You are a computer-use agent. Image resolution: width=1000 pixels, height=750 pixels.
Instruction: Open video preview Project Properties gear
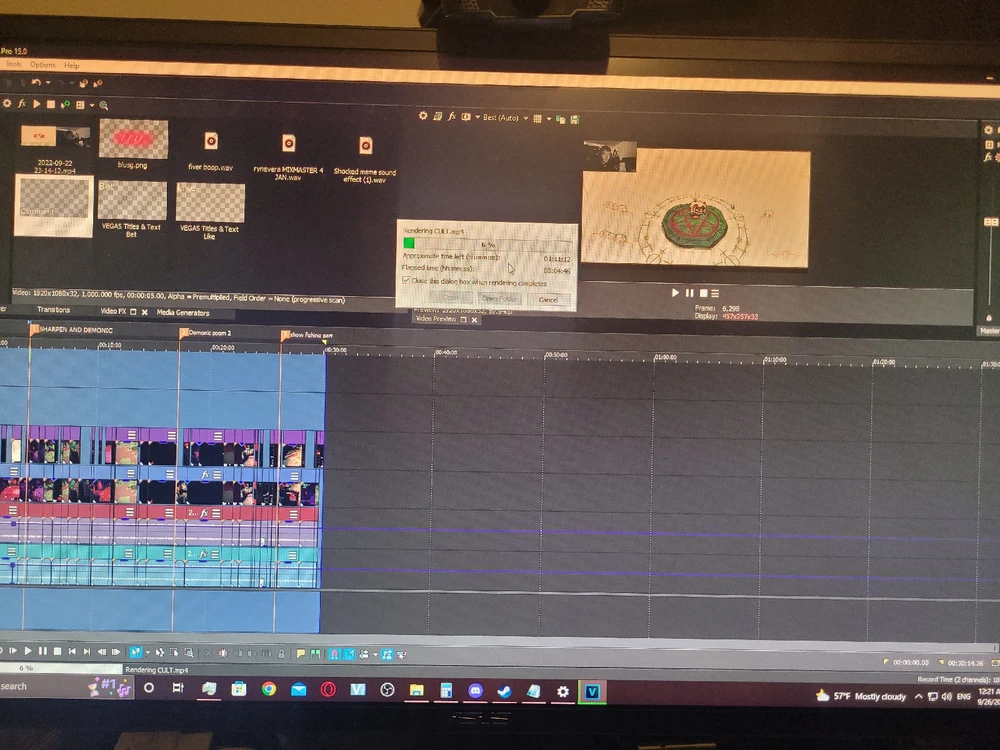point(423,116)
